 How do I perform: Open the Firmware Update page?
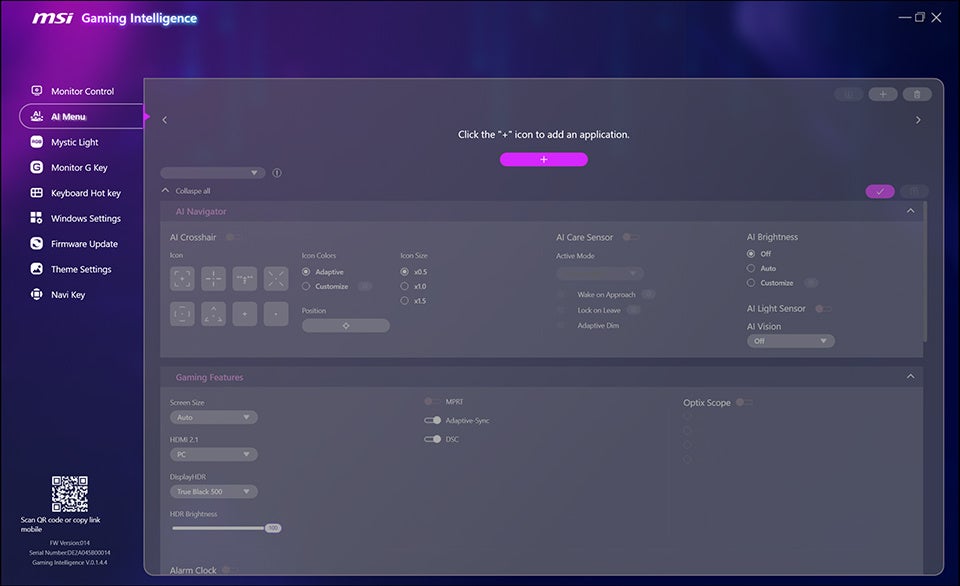[x=36, y=243]
